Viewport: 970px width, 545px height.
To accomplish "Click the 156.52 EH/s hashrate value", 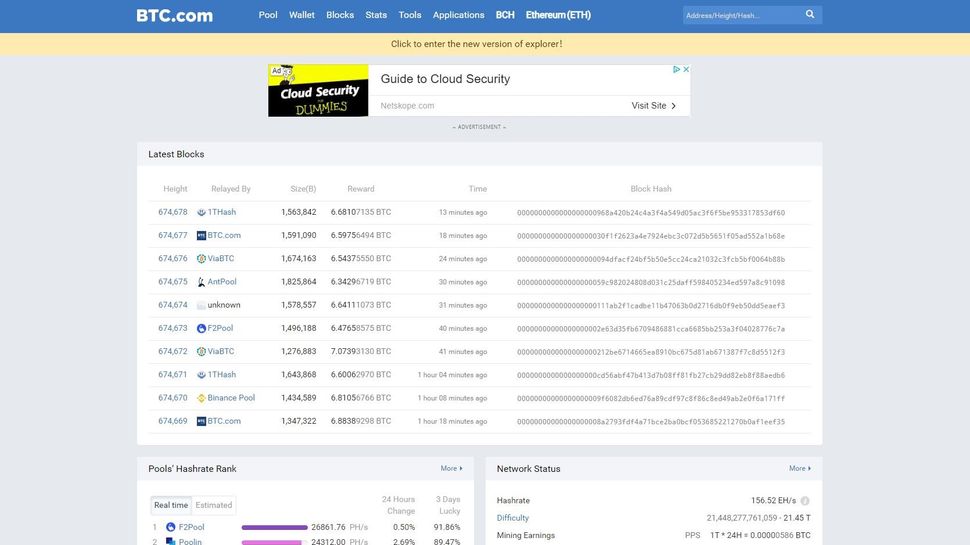I will pyautogui.click(x=773, y=500).
